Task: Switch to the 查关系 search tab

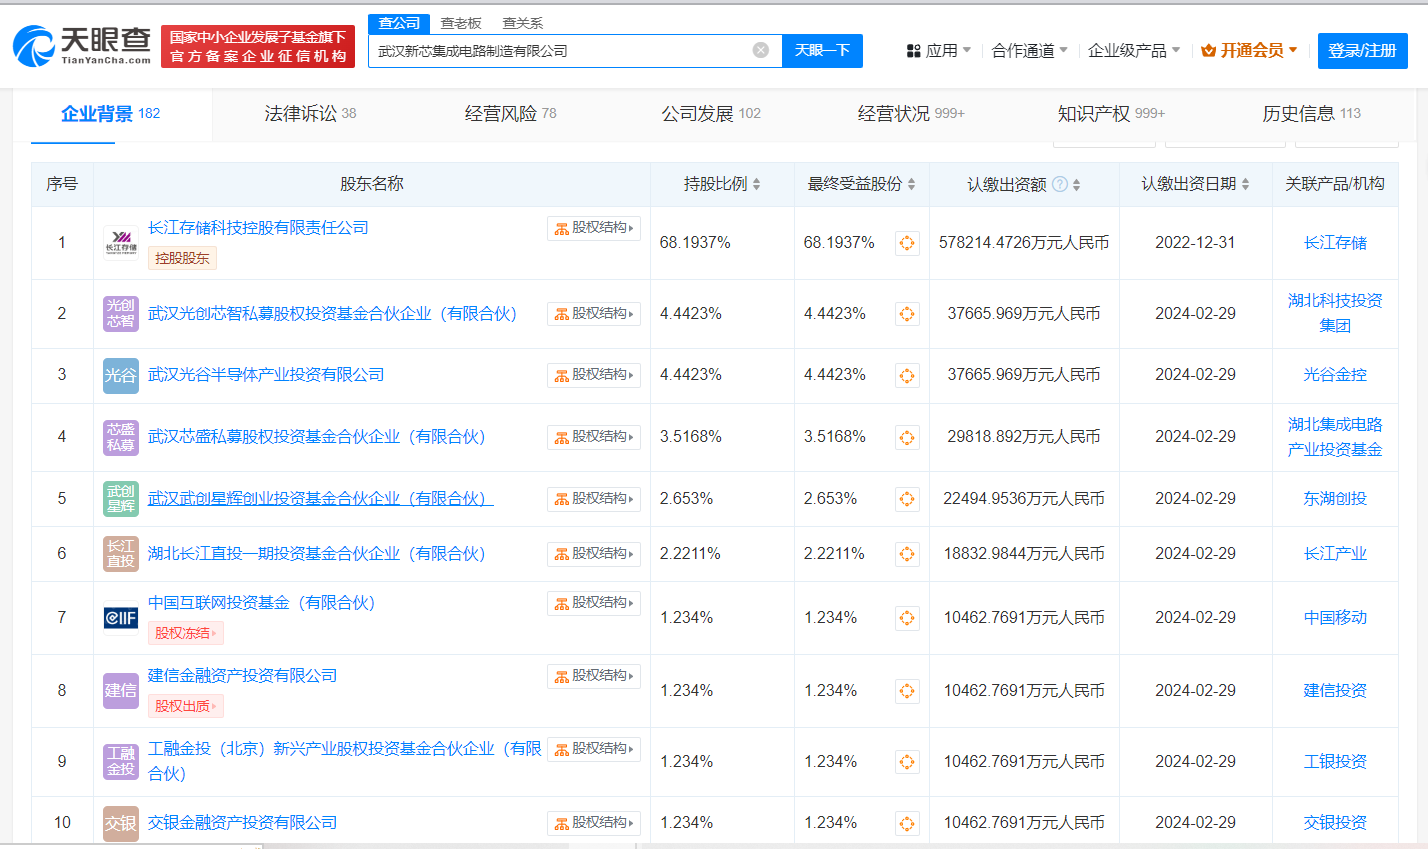Action: (523, 23)
